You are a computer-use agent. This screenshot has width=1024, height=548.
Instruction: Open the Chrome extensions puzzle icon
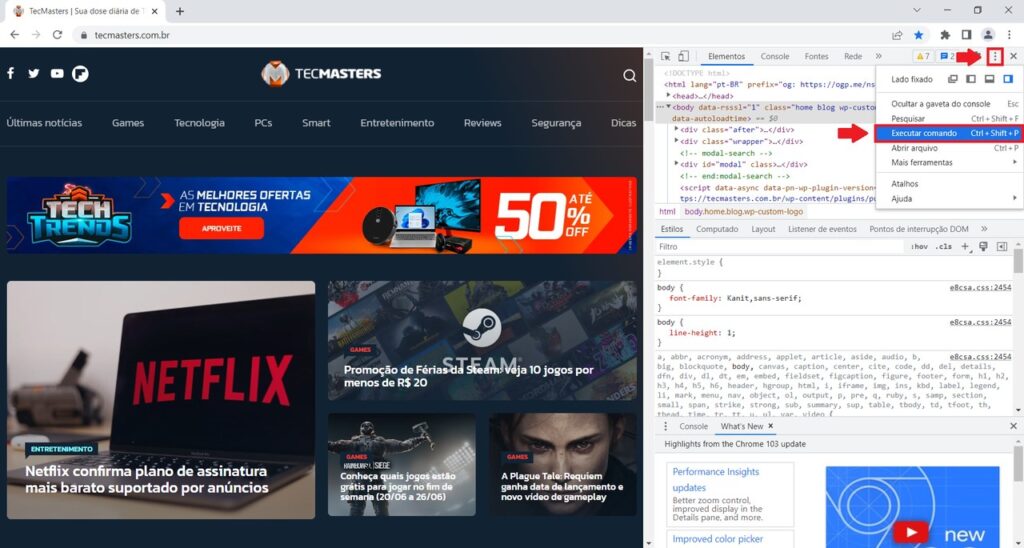(x=944, y=35)
